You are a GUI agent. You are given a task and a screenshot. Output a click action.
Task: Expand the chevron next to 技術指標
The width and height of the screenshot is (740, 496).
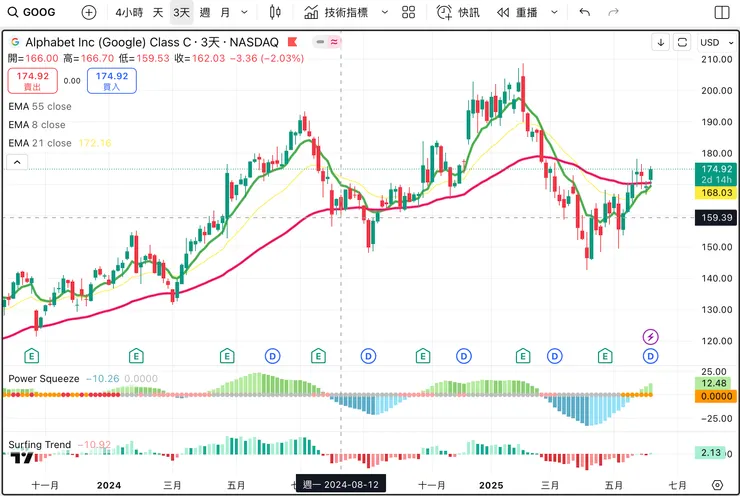pos(385,12)
